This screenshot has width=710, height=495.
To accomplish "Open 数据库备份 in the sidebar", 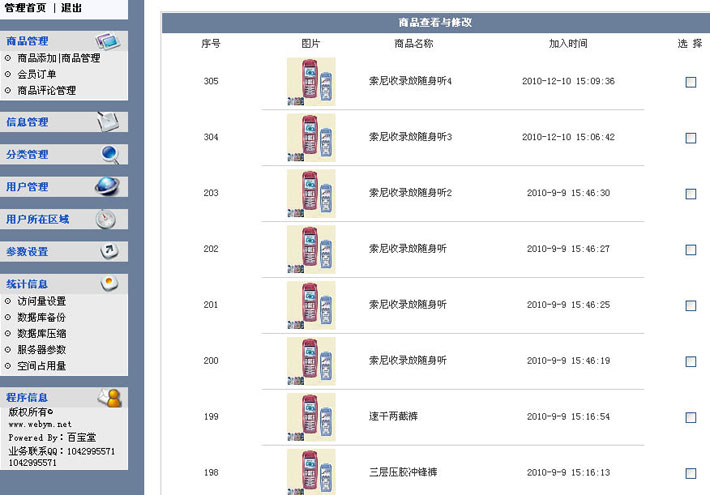I will click(42, 317).
